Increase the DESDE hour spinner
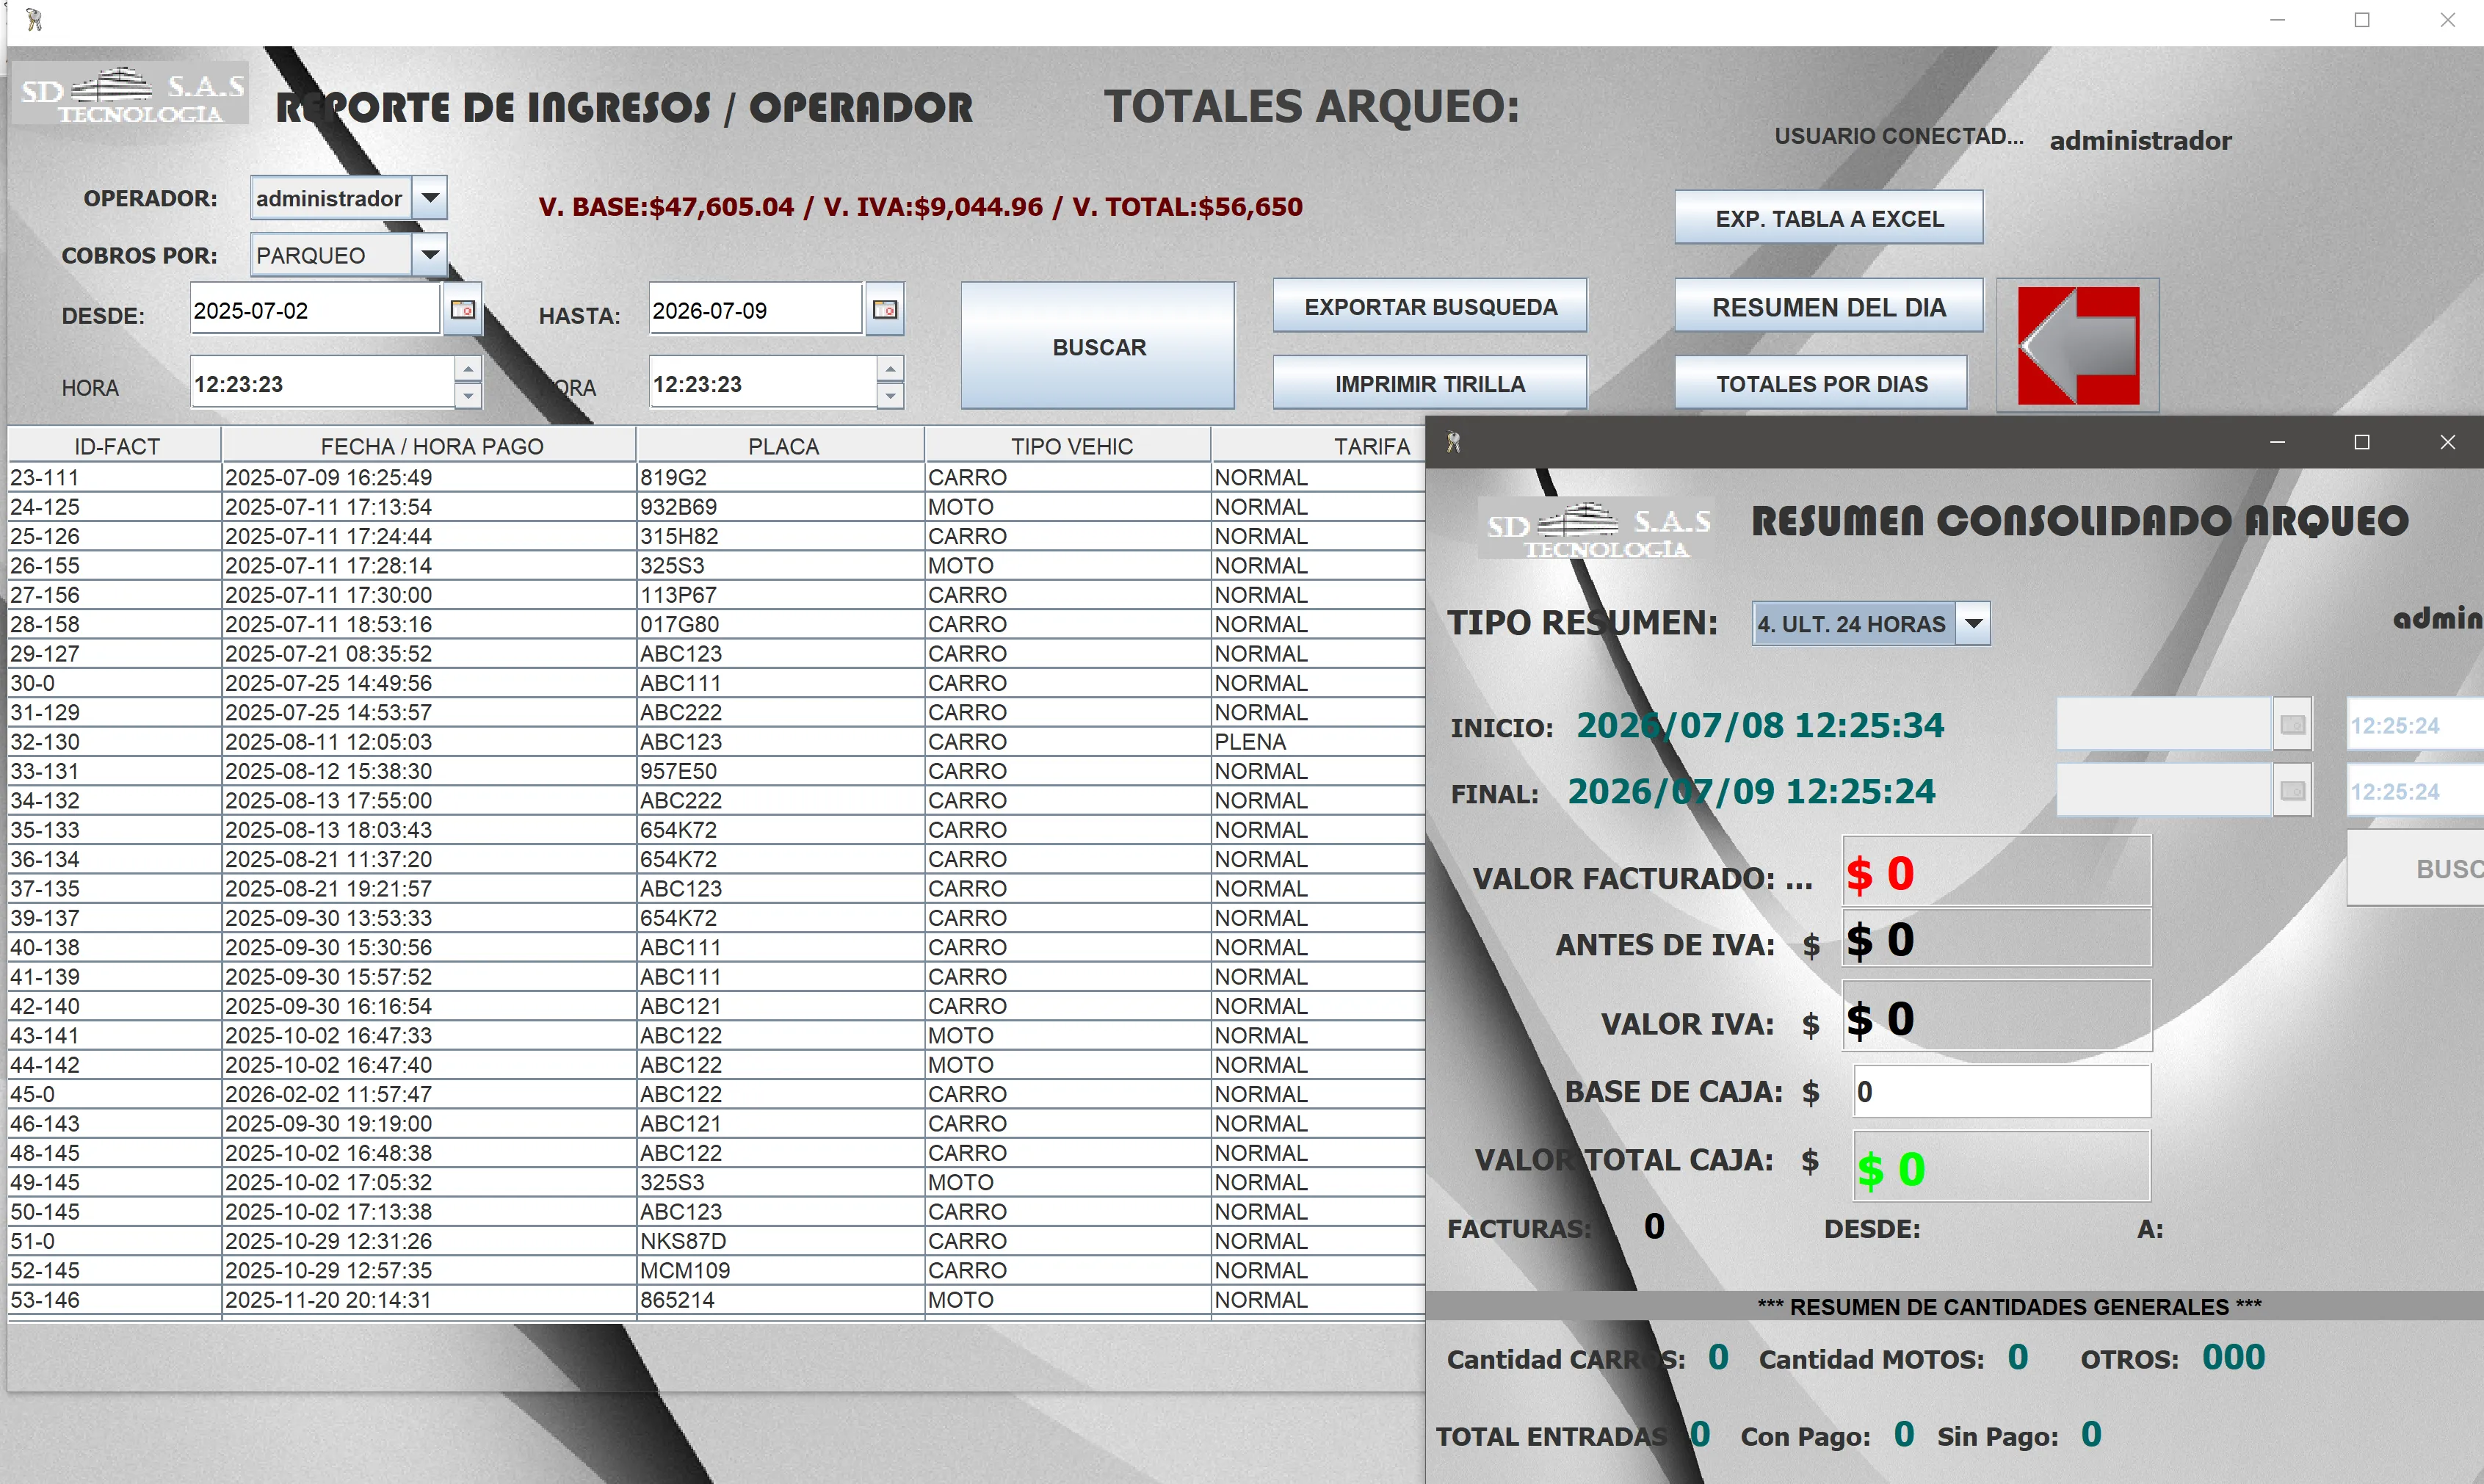This screenshot has width=2484, height=1484. 467,370
